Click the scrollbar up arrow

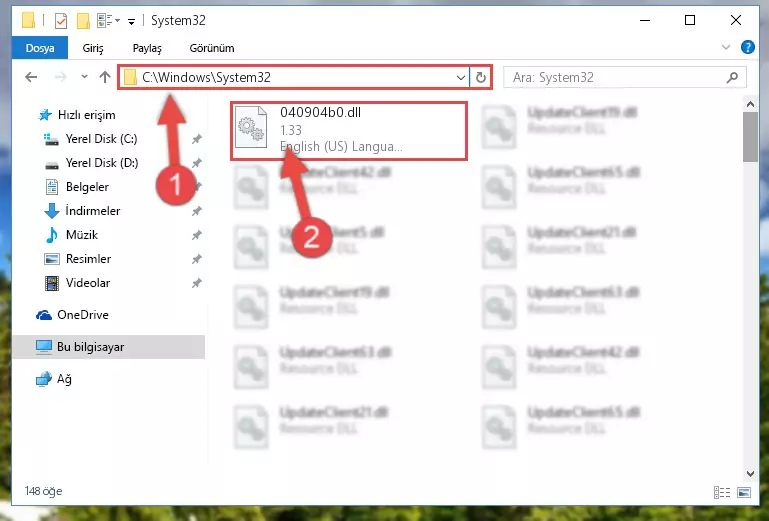pos(750,104)
